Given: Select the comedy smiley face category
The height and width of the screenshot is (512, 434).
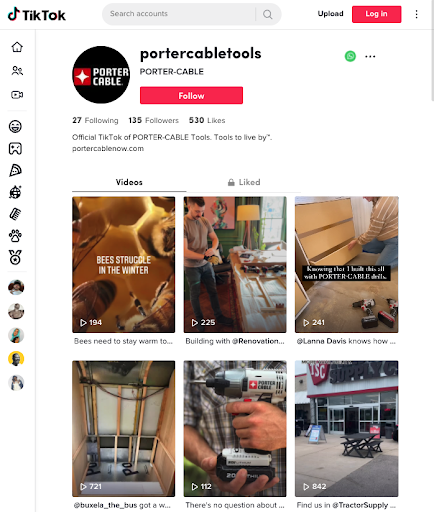Looking at the screenshot, I should click(15, 126).
